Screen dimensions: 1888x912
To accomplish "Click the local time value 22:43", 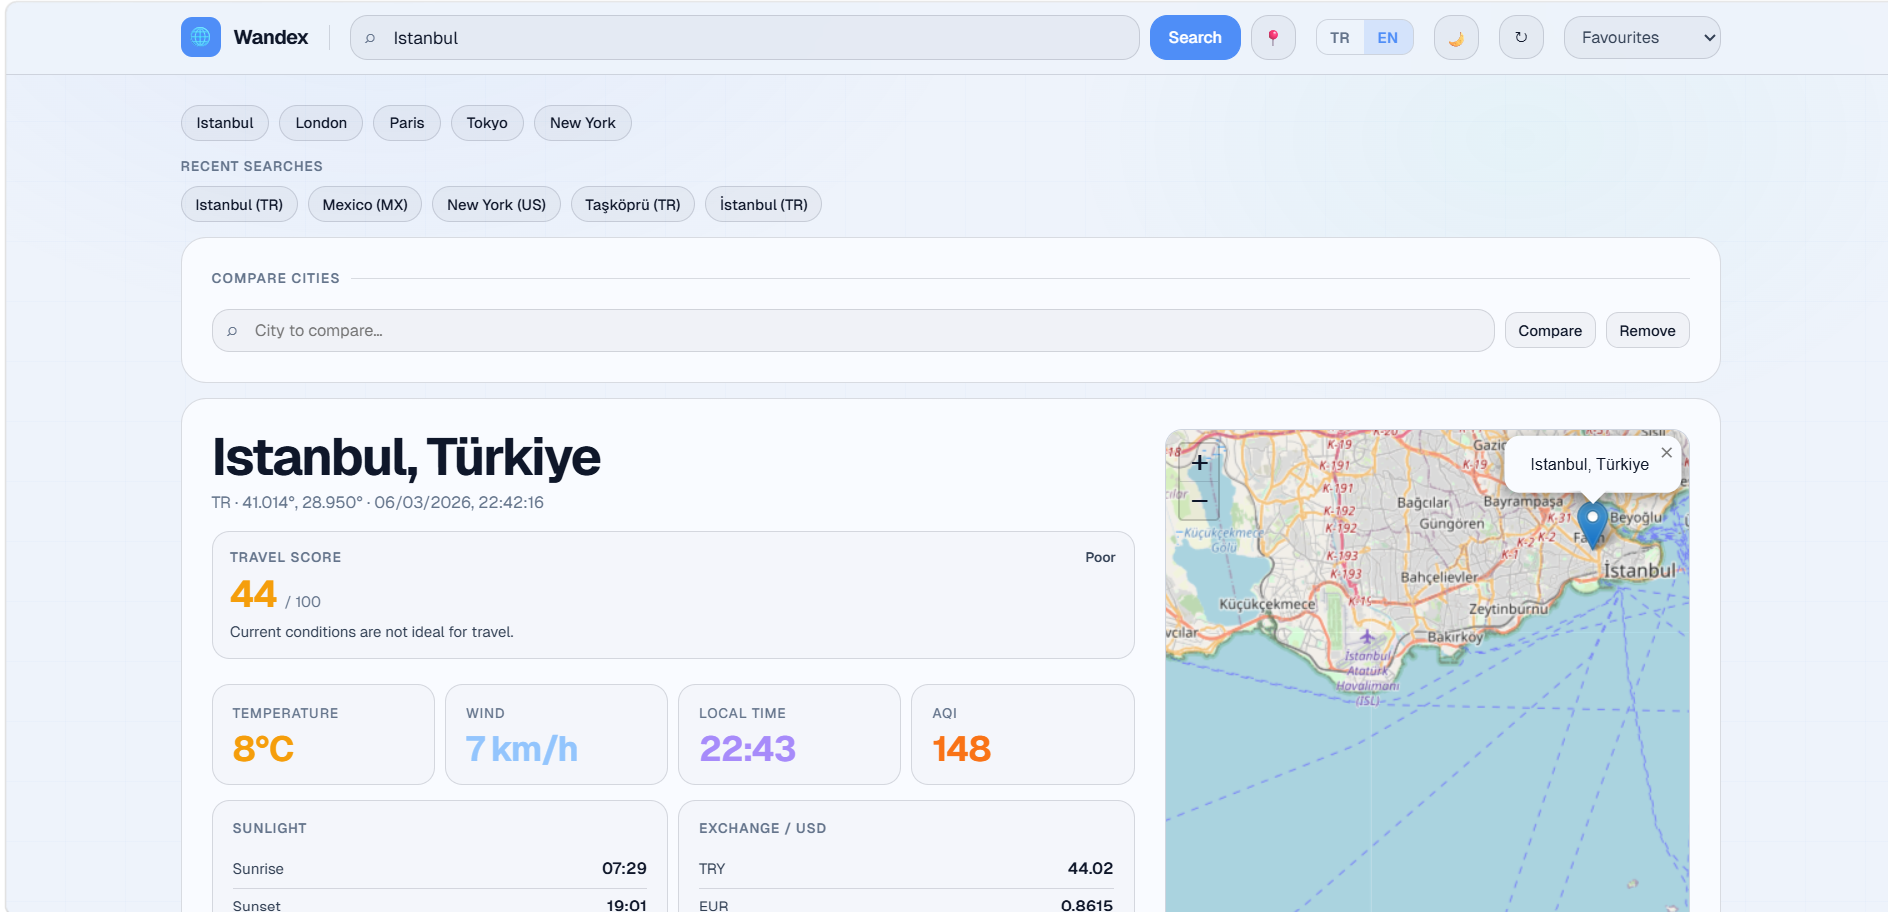I will point(747,749).
